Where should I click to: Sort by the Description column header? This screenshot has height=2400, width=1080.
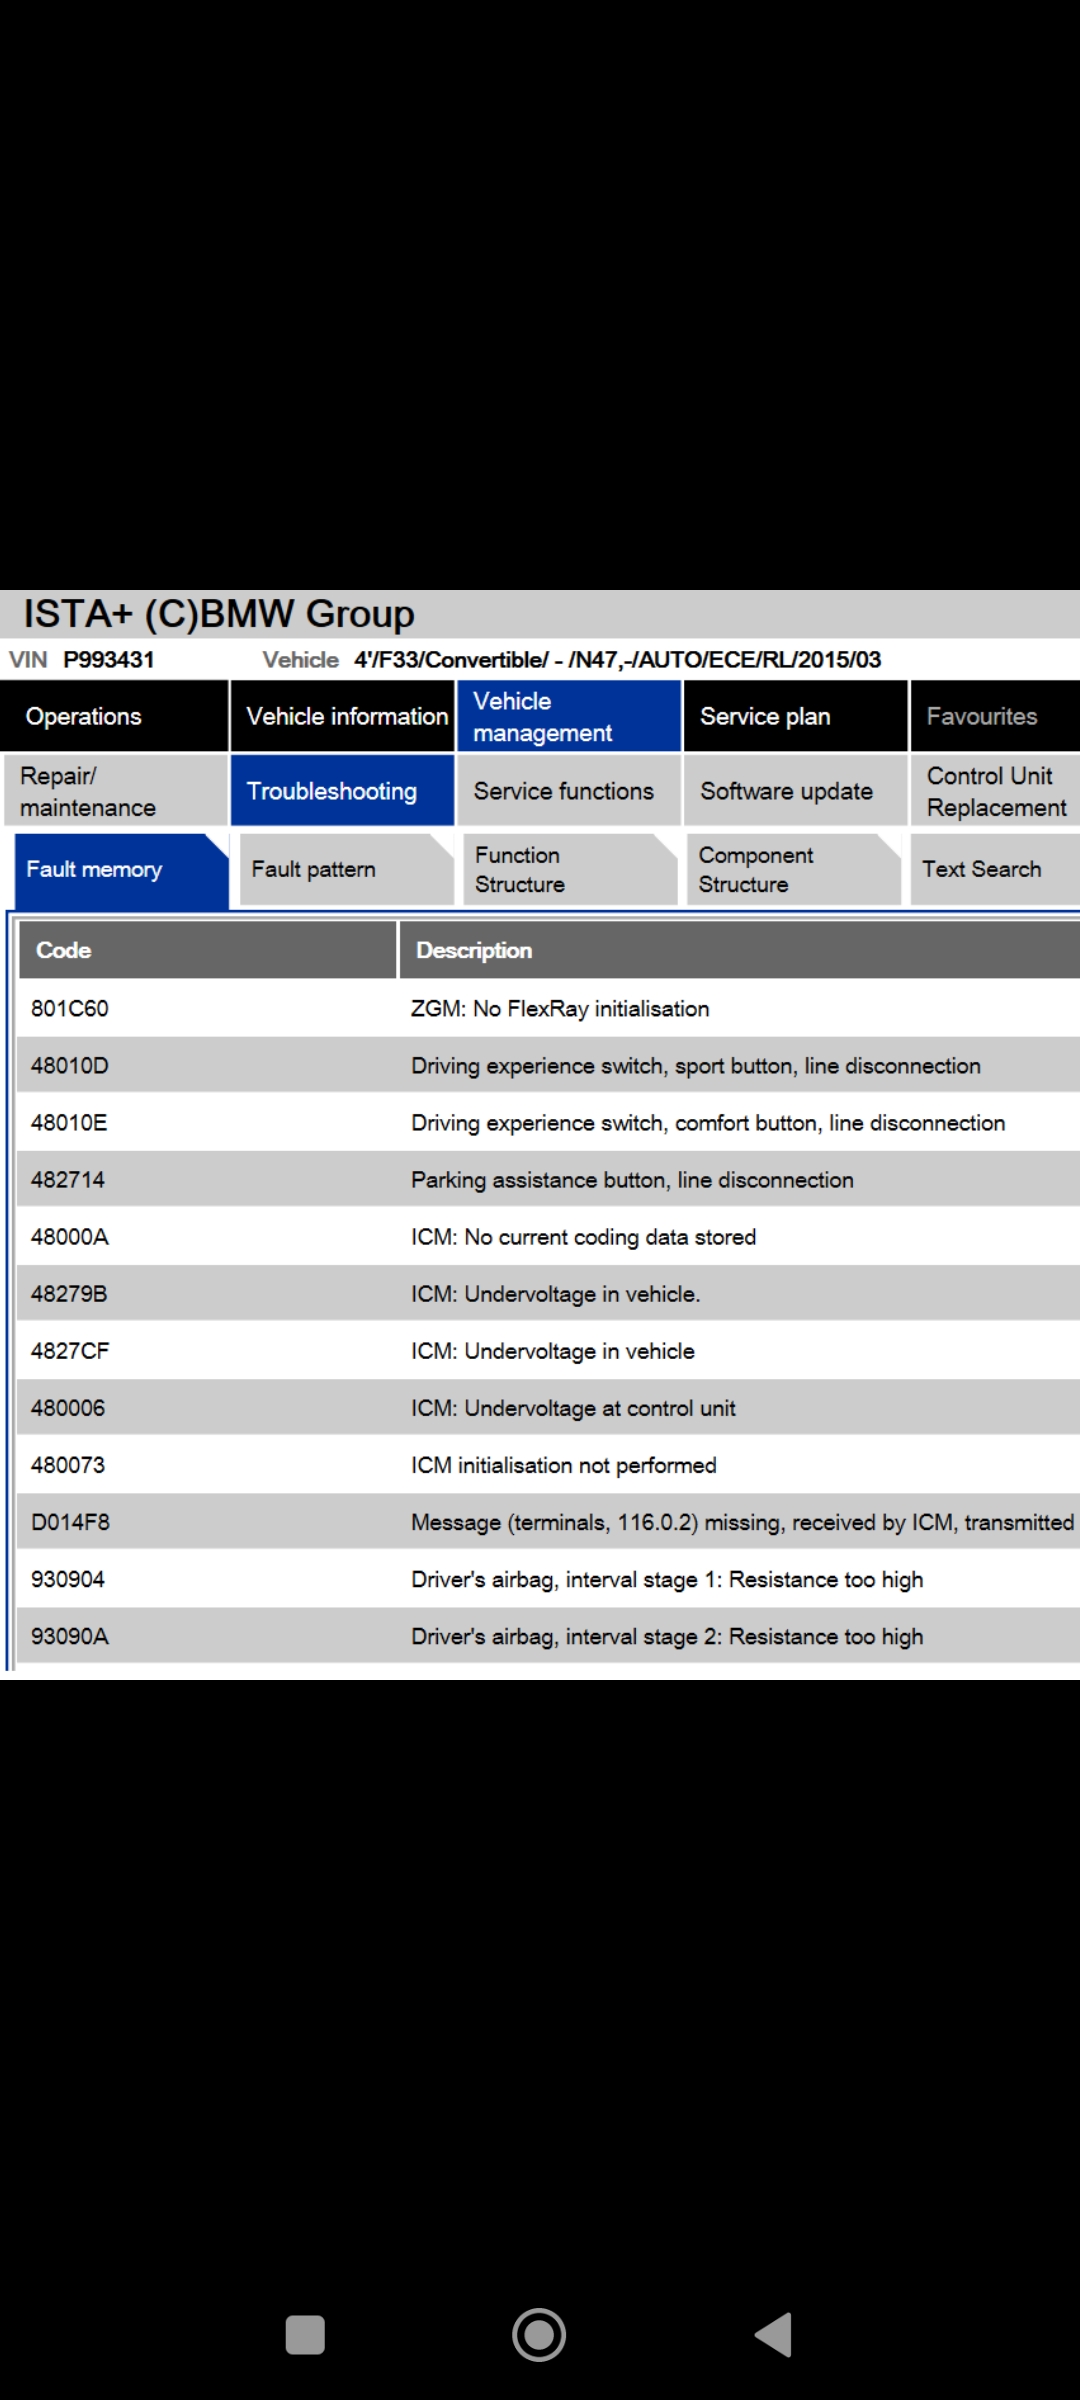pyautogui.click(x=740, y=950)
